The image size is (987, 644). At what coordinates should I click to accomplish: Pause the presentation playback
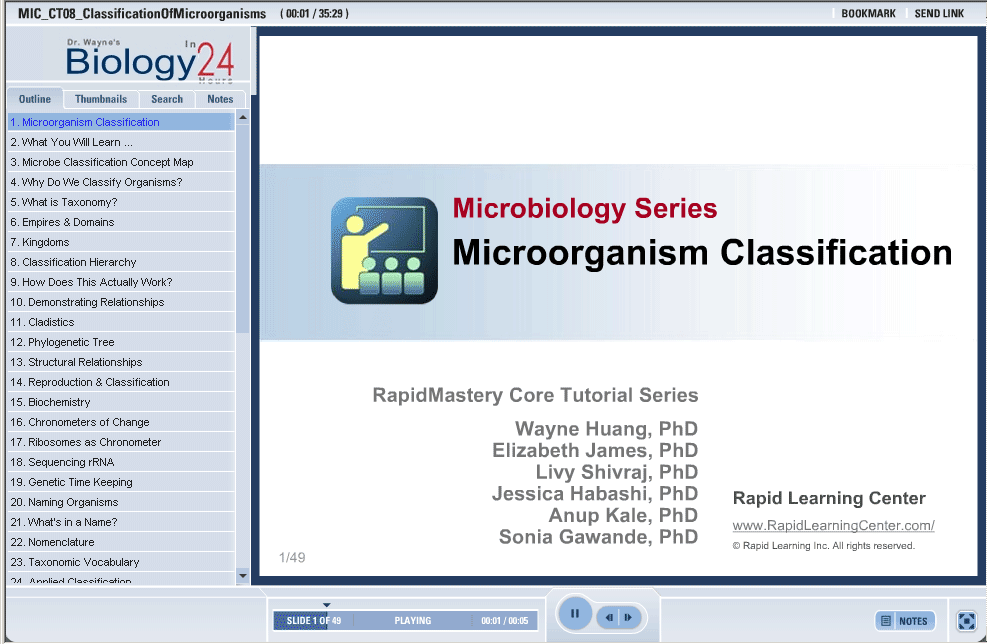[575, 614]
